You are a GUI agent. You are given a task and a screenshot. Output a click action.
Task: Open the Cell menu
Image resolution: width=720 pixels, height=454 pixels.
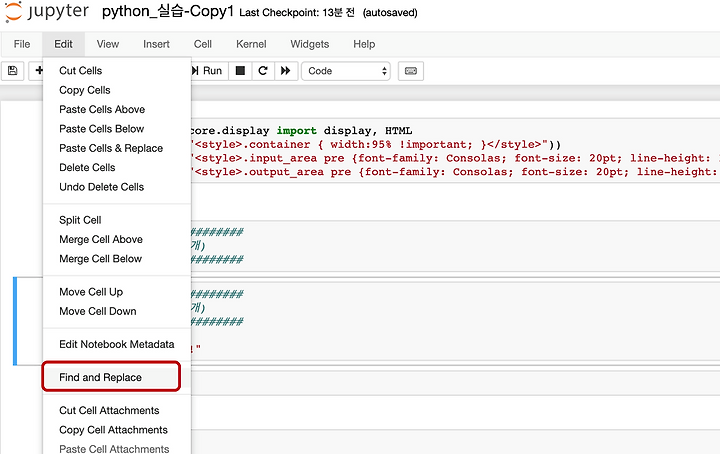point(202,44)
